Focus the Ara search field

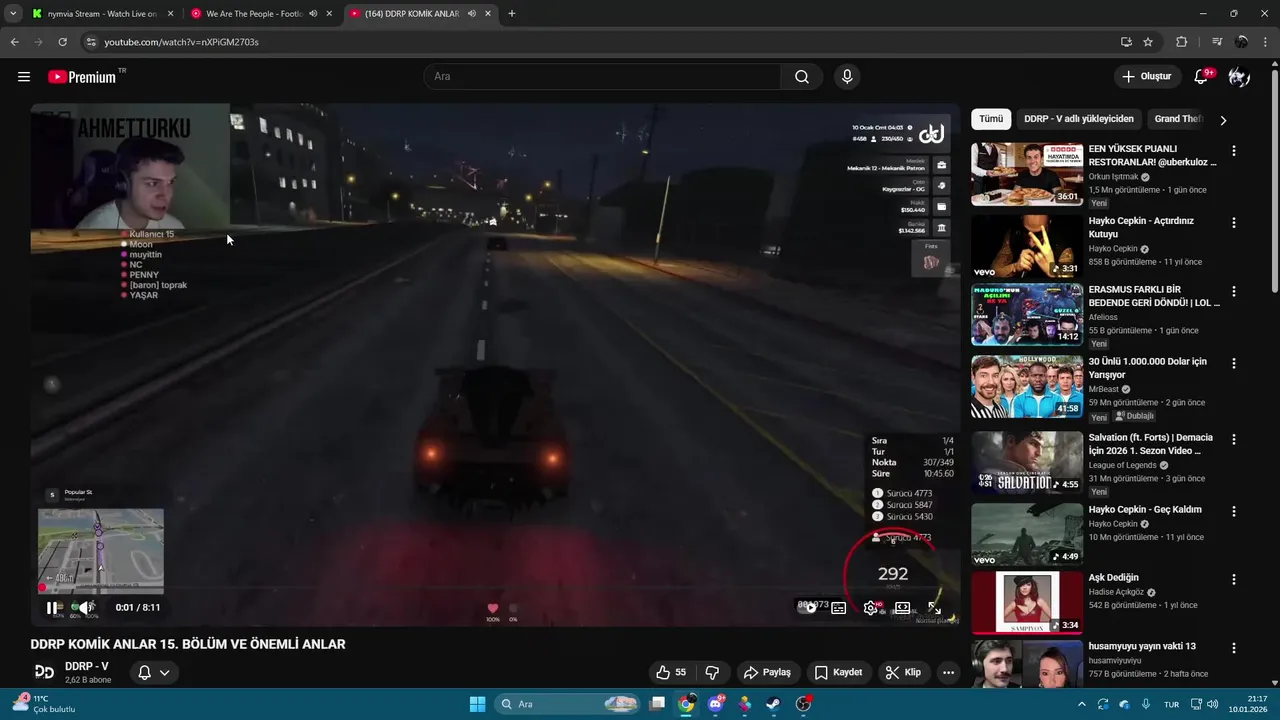[x=602, y=77]
